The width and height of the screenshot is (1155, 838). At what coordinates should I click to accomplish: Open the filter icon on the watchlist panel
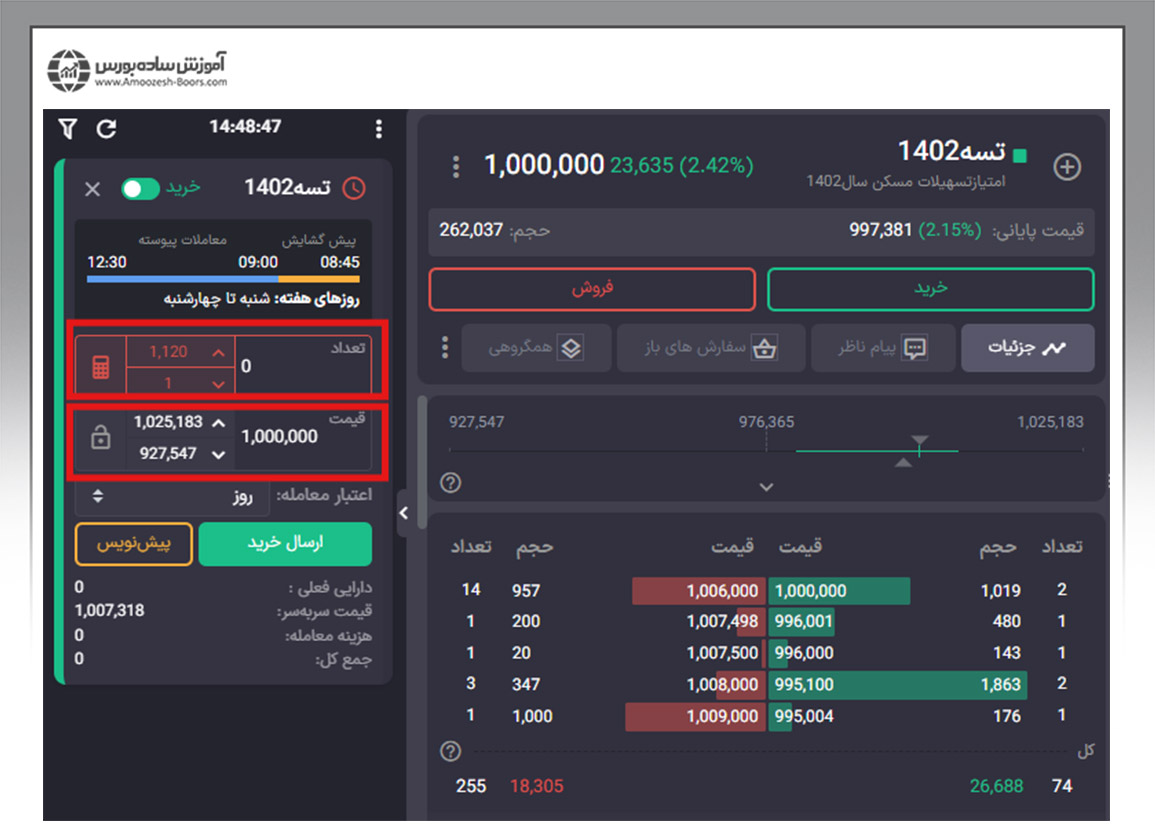point(66,128)
